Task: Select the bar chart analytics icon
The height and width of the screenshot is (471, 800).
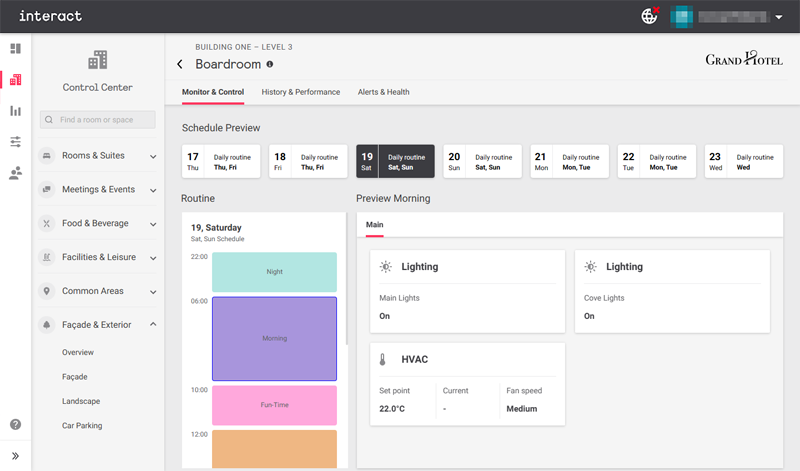Action: (15, 111)
